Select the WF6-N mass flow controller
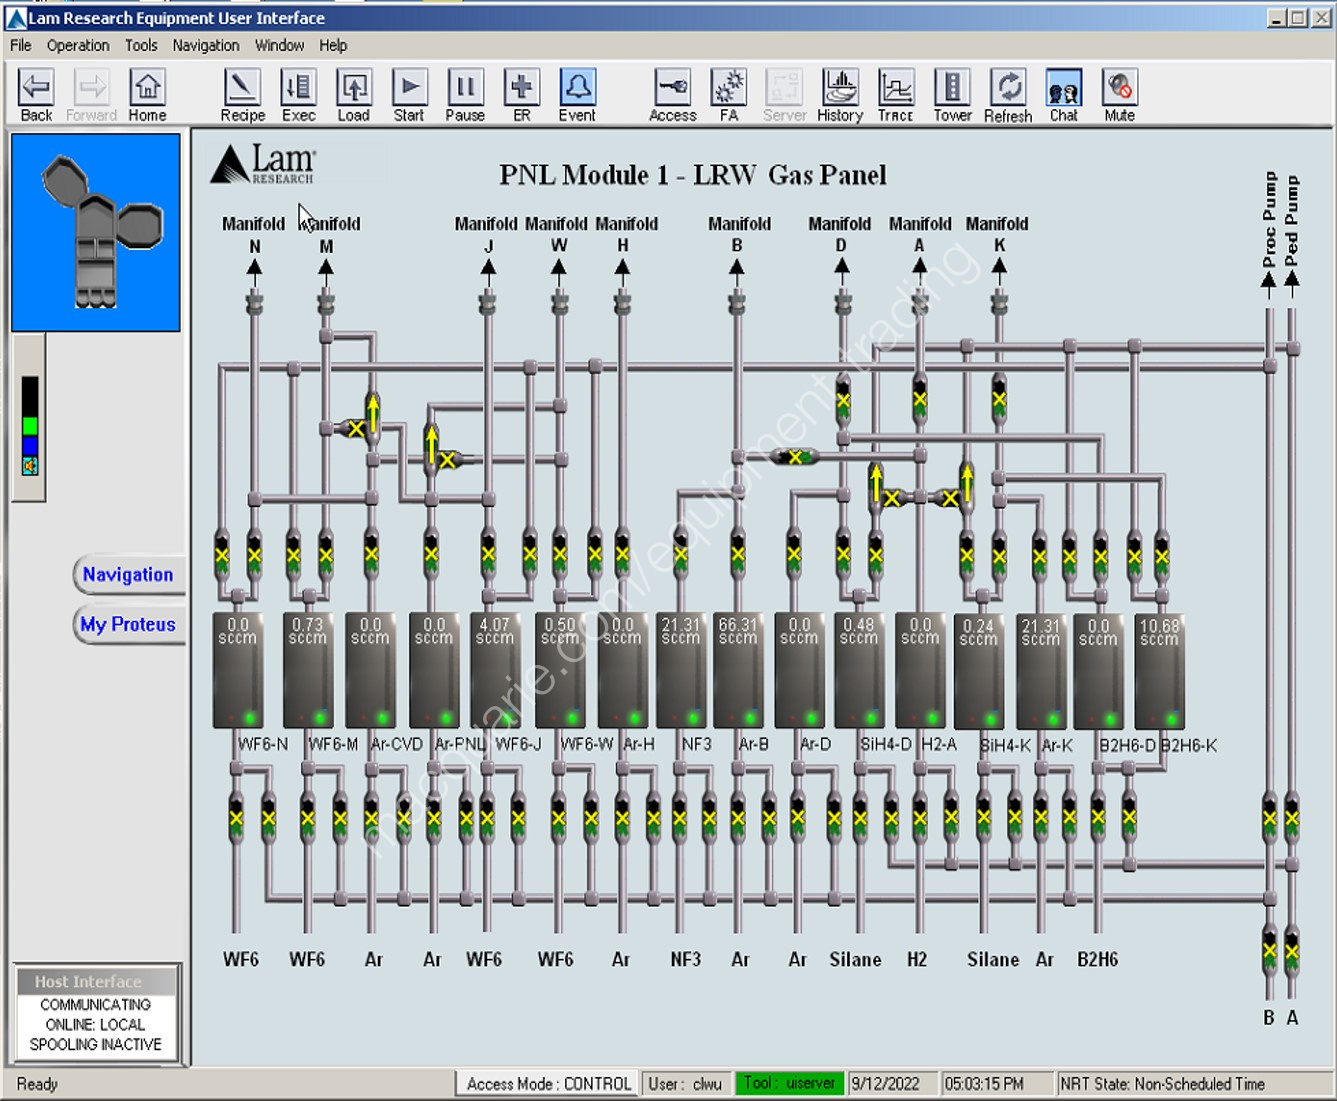The height and width of the screenshot is (1101, 1337). click(x=238, y=671)
